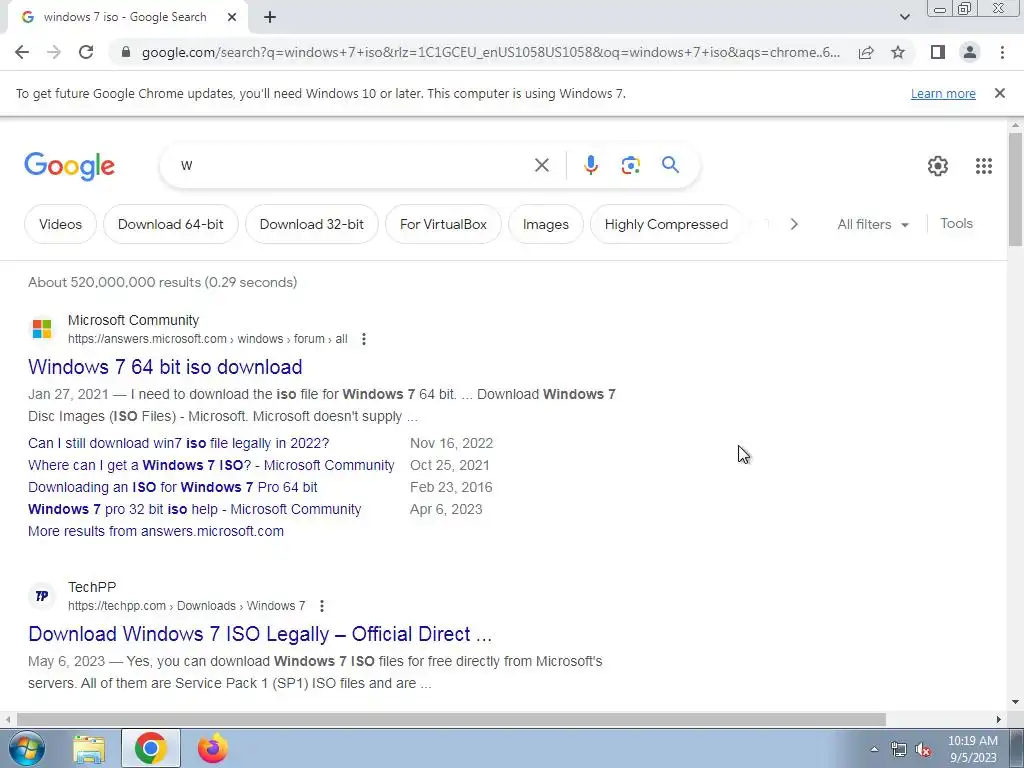
Task: Click the techpp.com breadcrumb URL
Action: click(x=186, y=606)
